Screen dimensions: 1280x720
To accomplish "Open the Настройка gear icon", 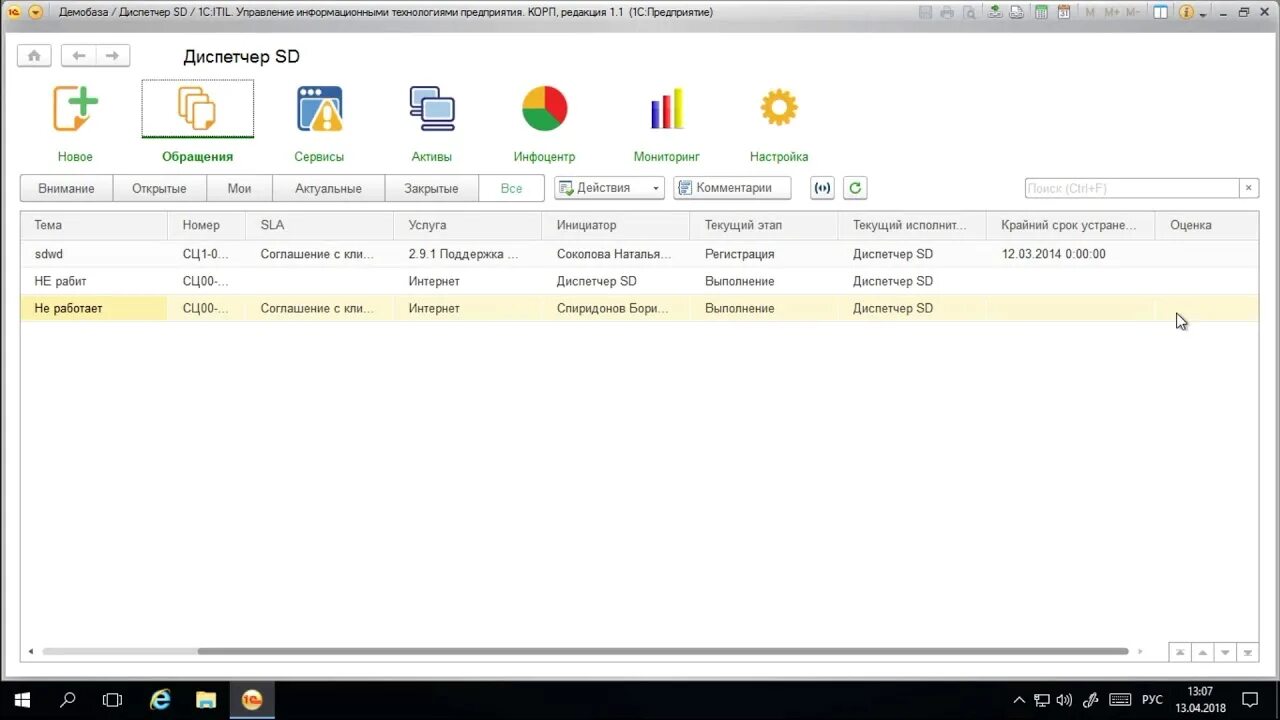I will 779,108.
